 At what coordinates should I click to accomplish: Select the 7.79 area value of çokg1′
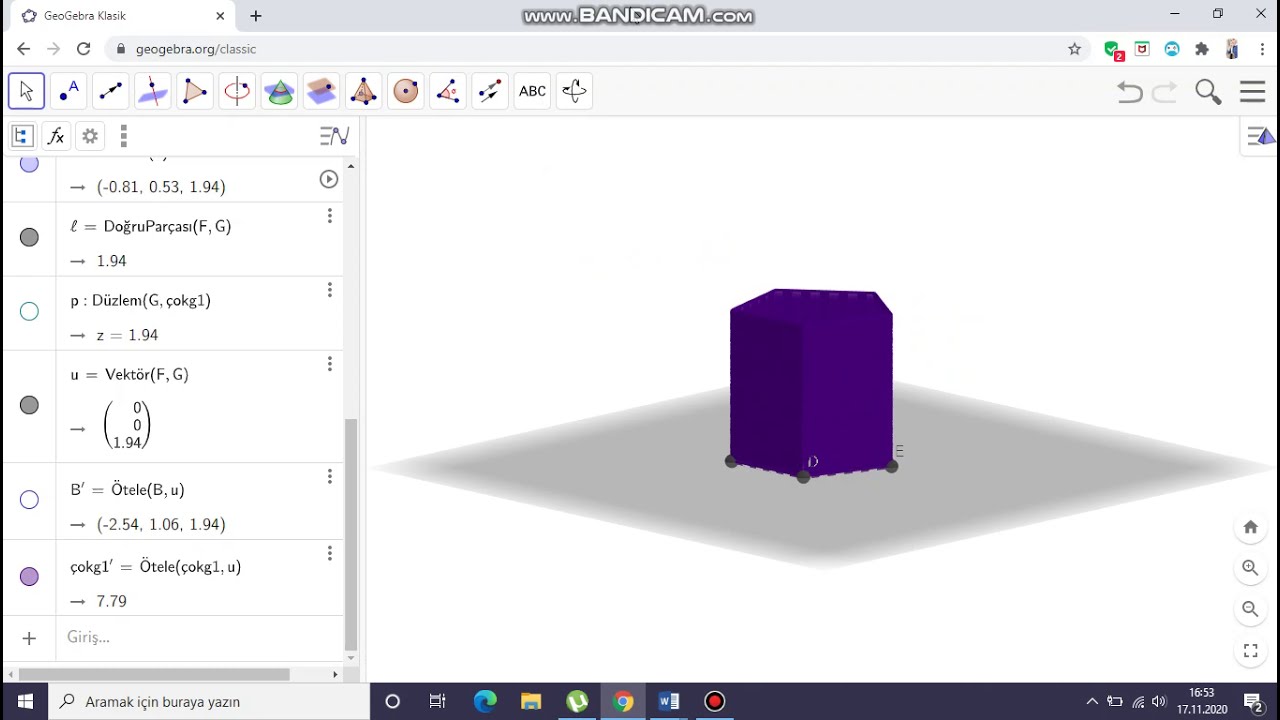pos(112,601)
